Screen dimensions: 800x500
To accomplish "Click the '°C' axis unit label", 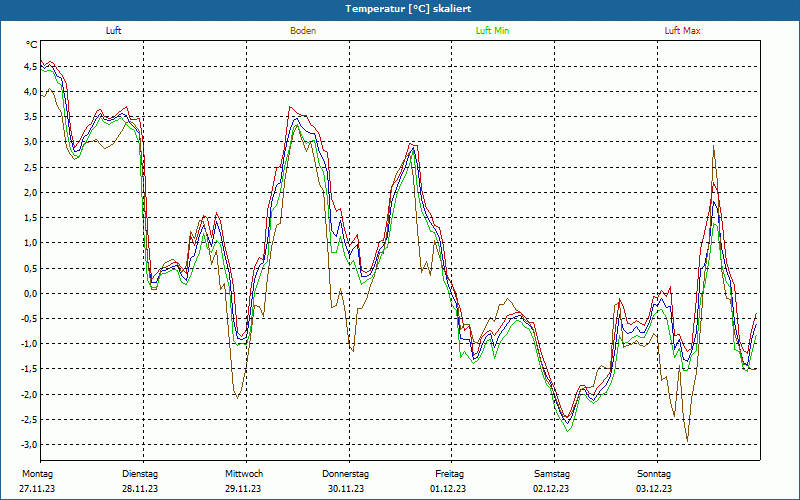I will (x=32, y=45).
